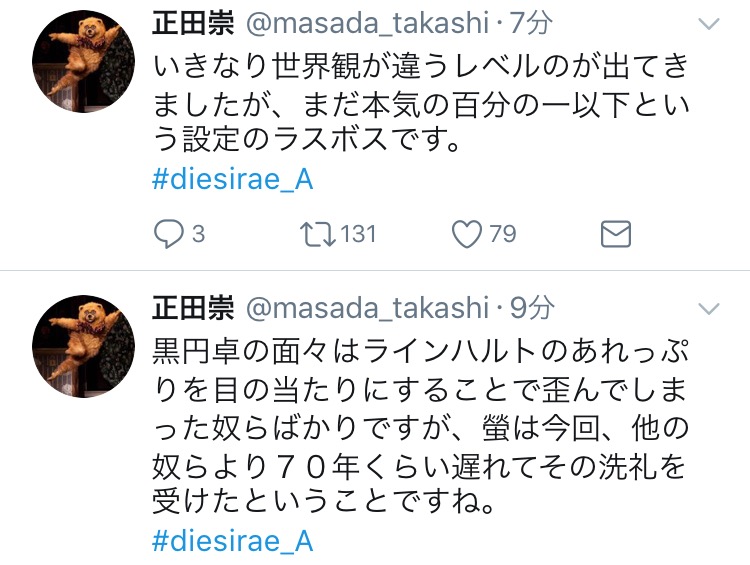Tap the bear avatar on the 9分 tweet
The height and width of the screenshot is (565, 750).
click(x=83, y=346)
